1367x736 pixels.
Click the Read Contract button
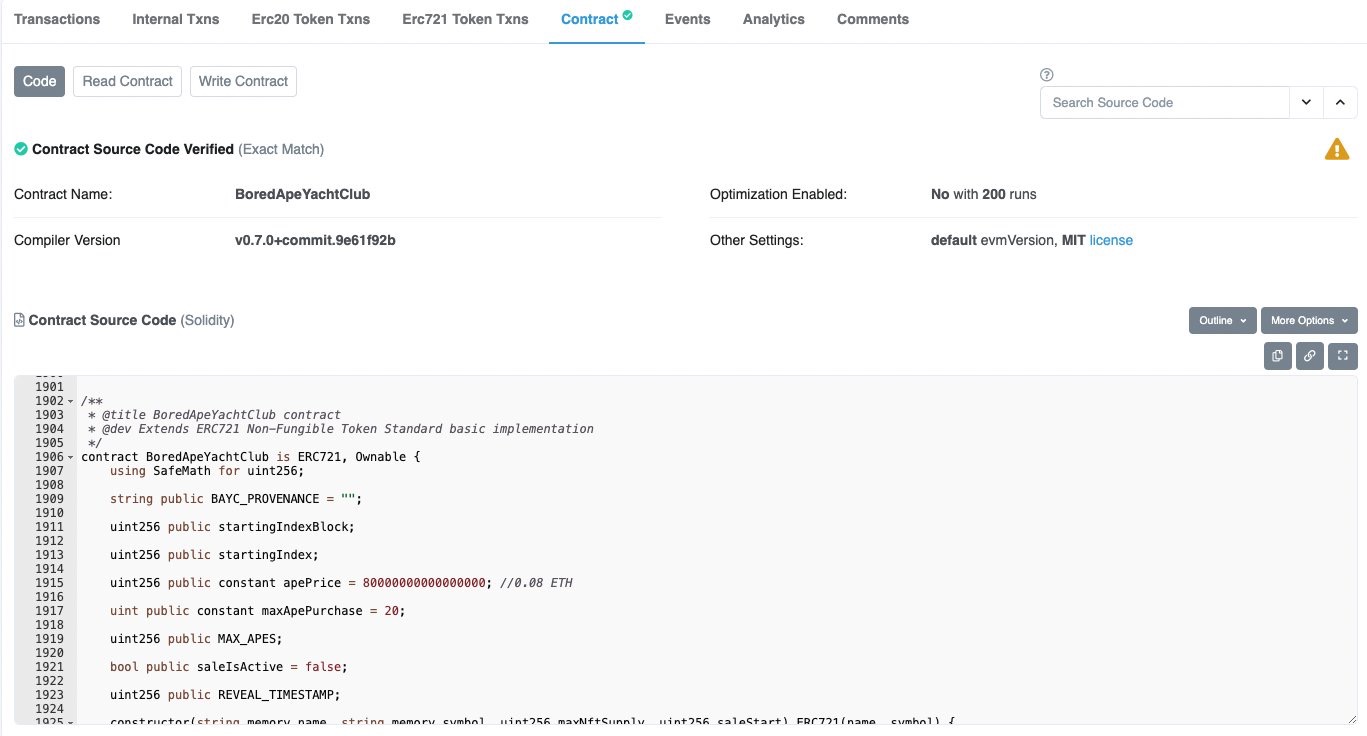pyautogui.click(x=128, y=81)
